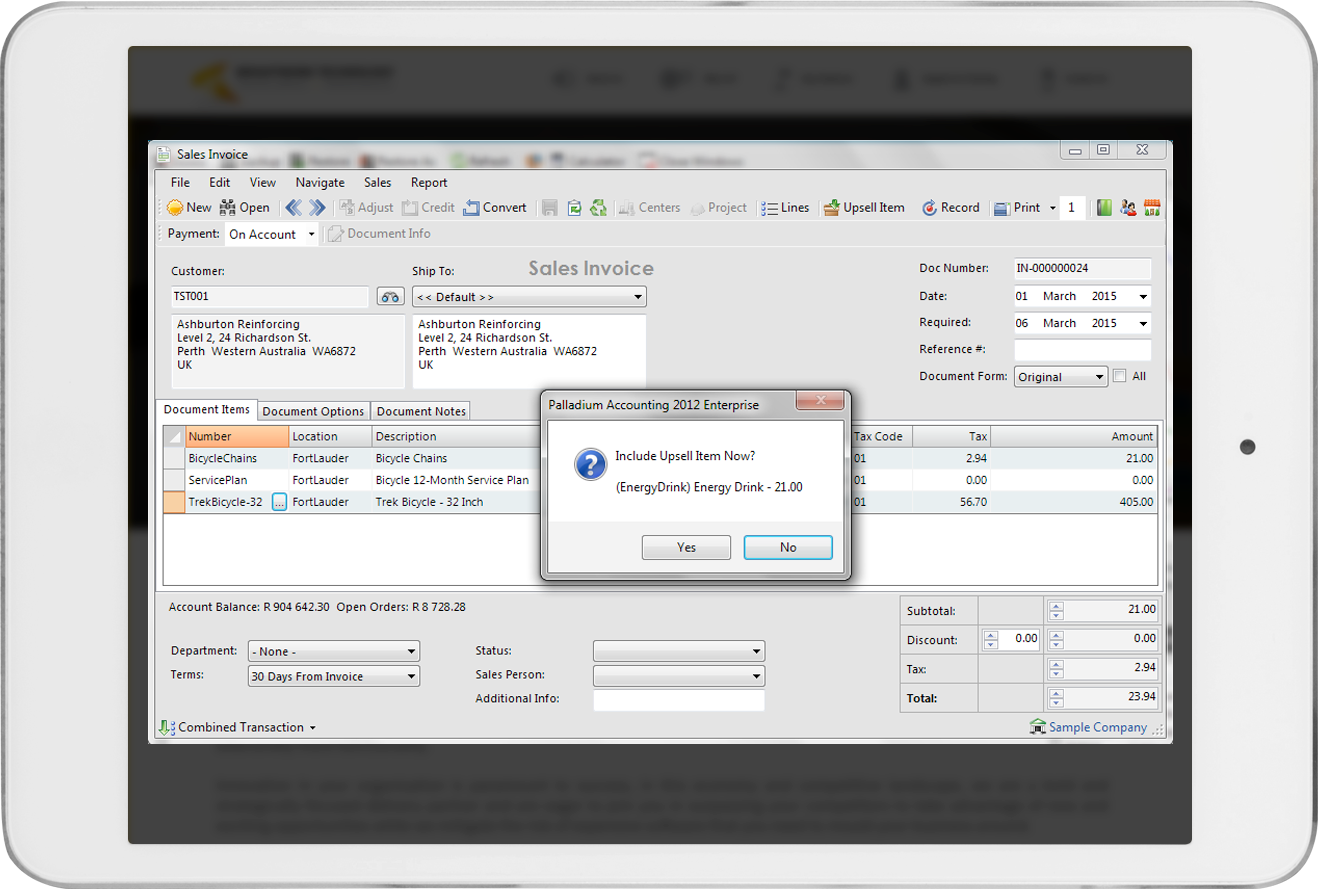The height and width of the screenshot is (889, 1318).
Task: Click the Lines toolbar icon
Action: tap(769, 208)
